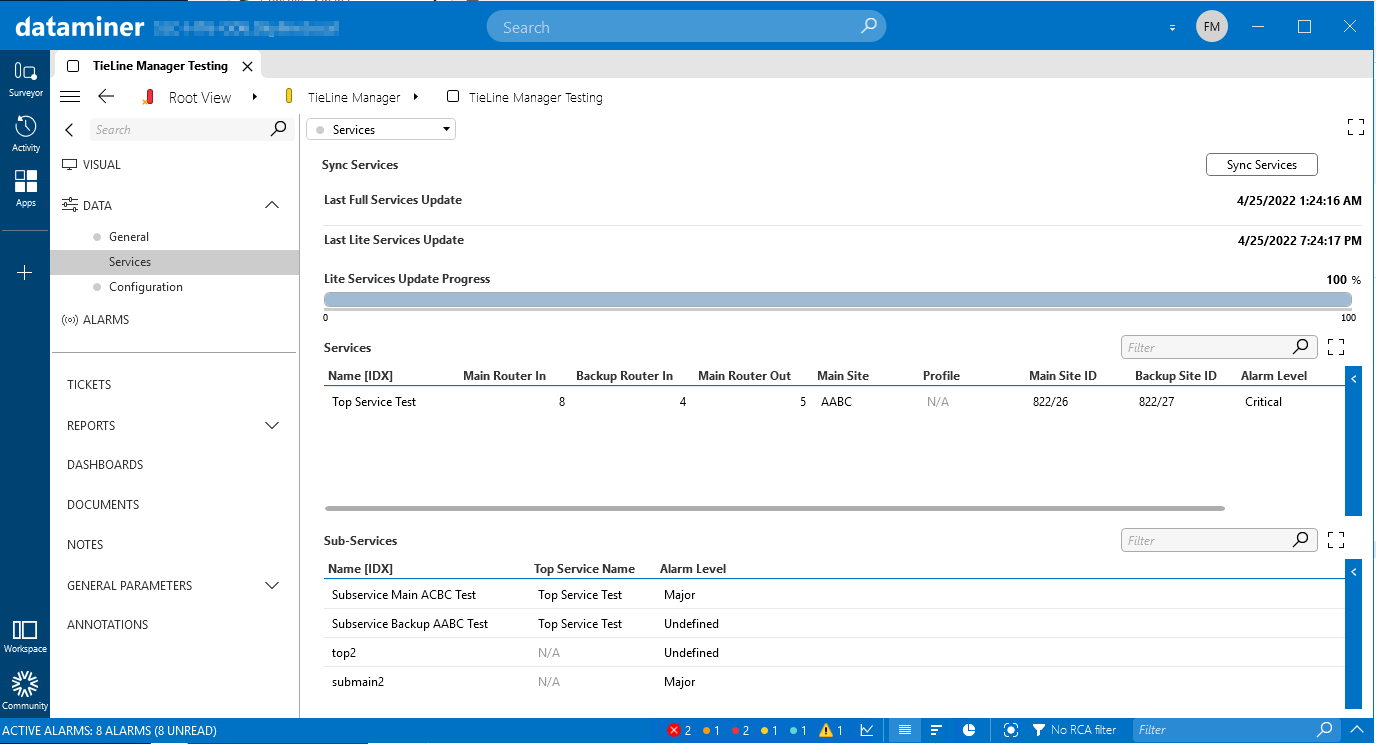
Task: Expand the Services table to full screen
Action: coord(1336,347)
